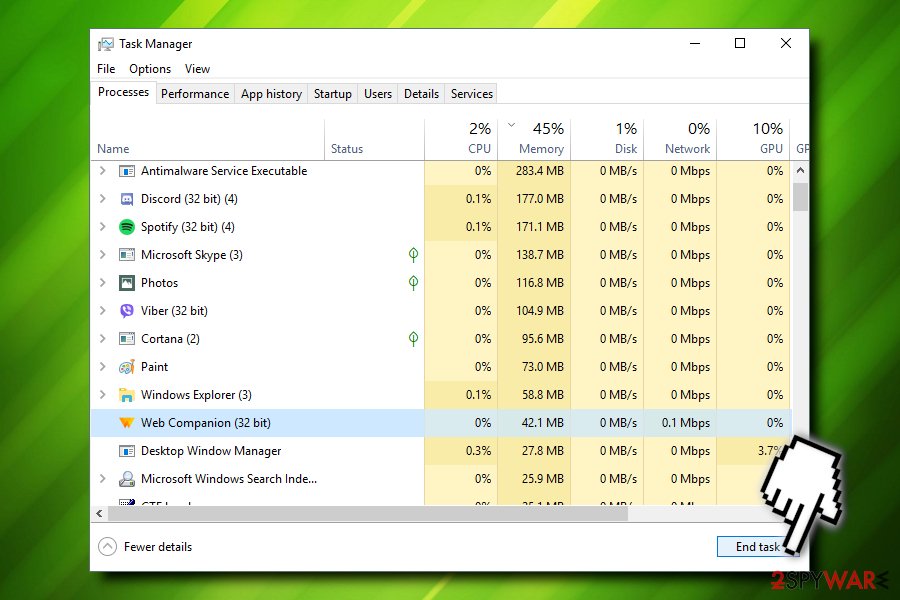Select the Processes tab
This screenshot has height=600, width=900.
point(123,92)
